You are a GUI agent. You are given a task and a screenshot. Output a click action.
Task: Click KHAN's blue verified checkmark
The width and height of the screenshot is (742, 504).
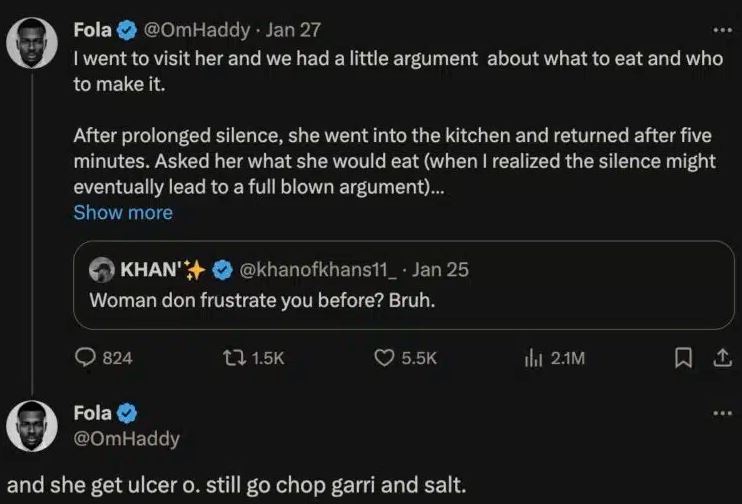[225, 270]
